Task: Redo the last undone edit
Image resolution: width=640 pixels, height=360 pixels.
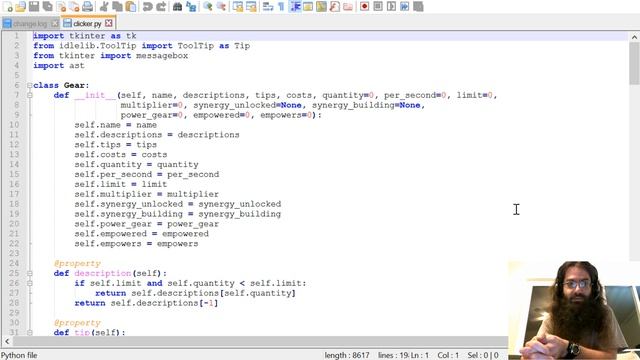Action: click(161, 6)
